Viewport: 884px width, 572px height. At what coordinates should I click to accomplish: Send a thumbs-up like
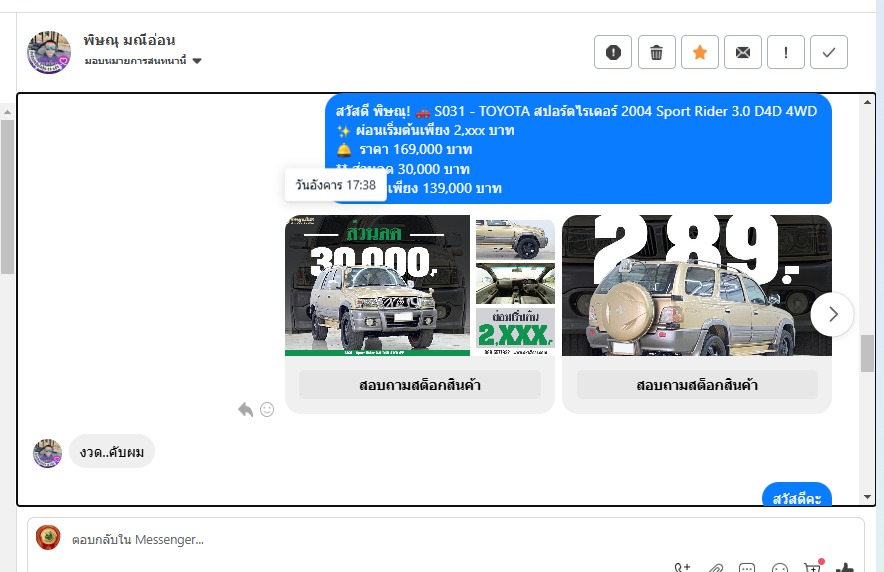844,567
